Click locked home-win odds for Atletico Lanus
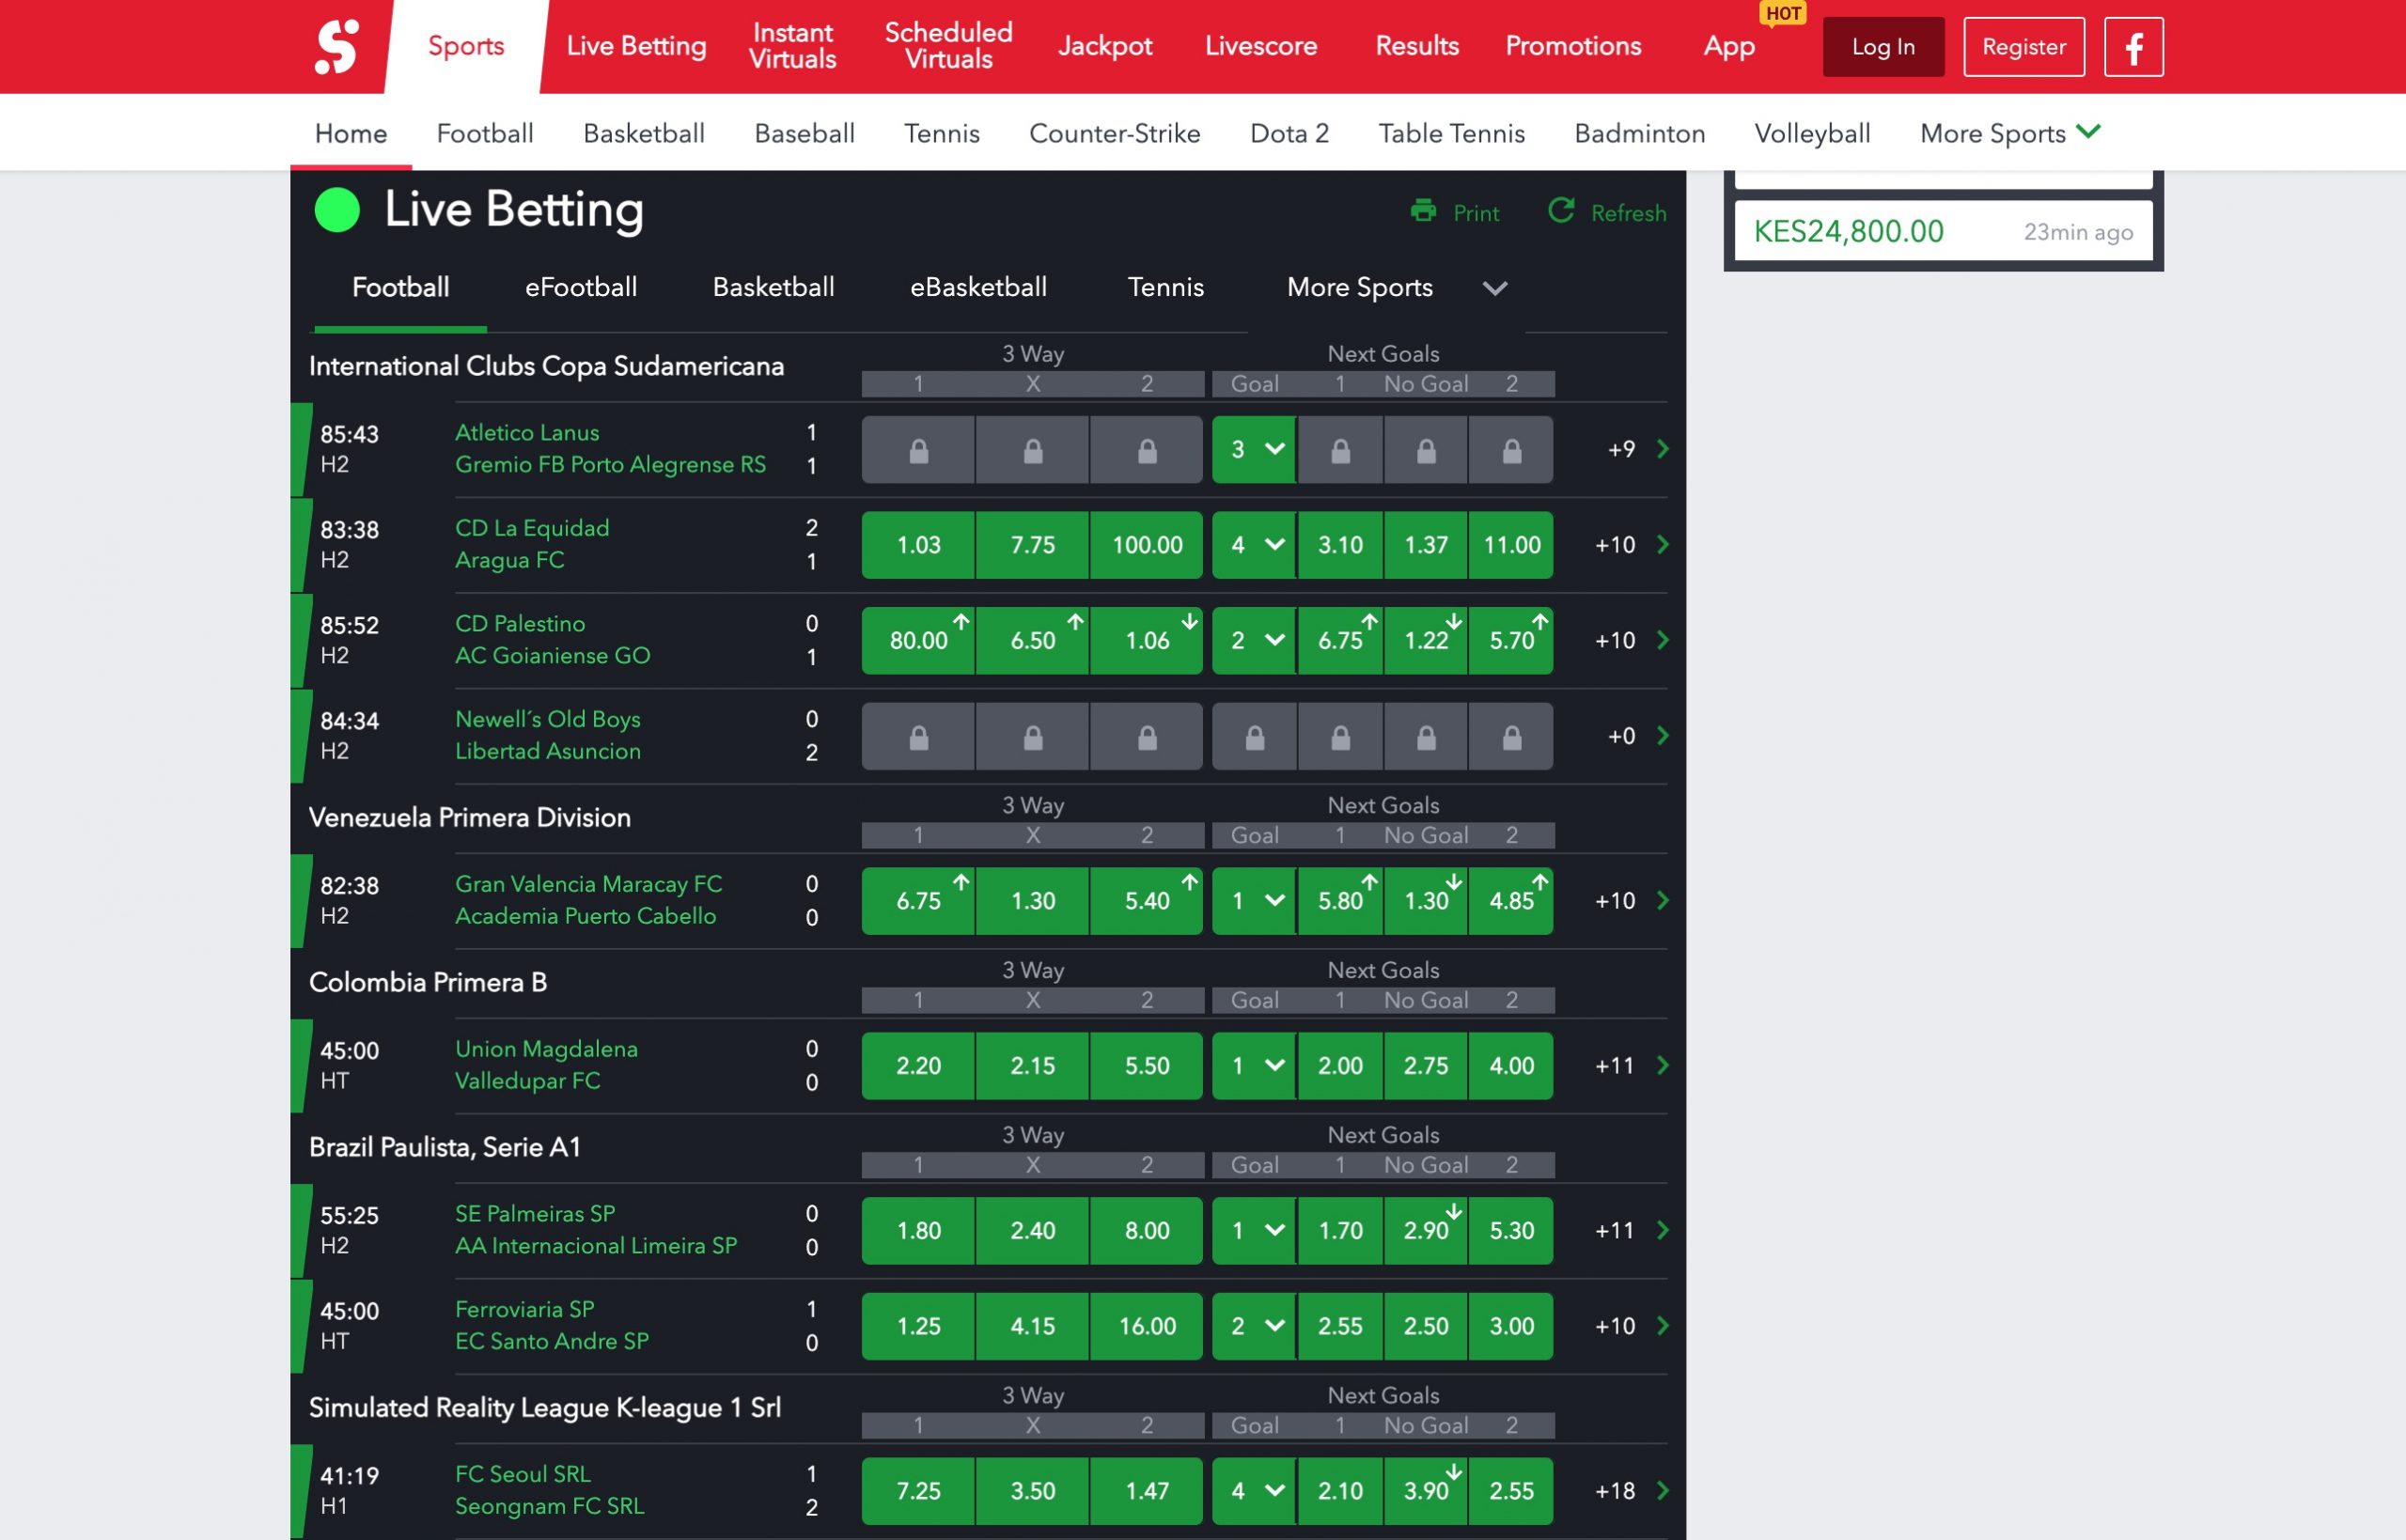The width and height of the screenshot is (2406, 1540). [x=918, y=450]
